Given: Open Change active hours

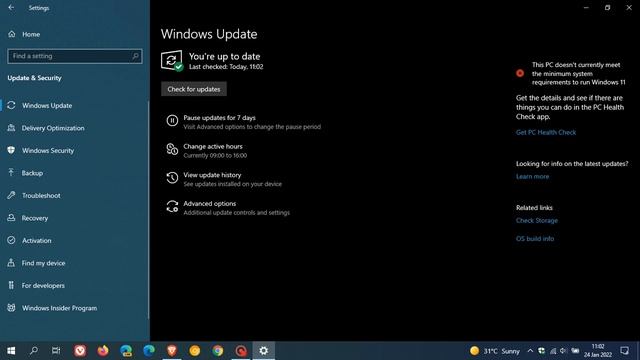Looking at the screenshot, I should 213,146.
